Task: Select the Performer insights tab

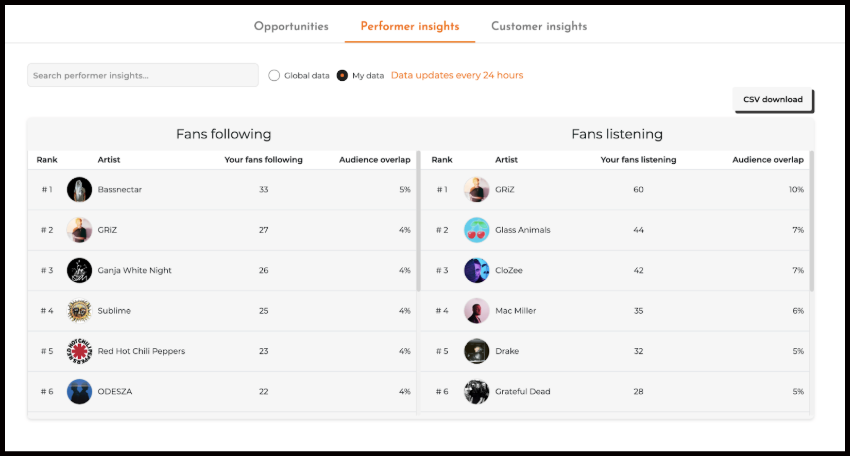Action: pyautogui.click(x=409, y=27)
